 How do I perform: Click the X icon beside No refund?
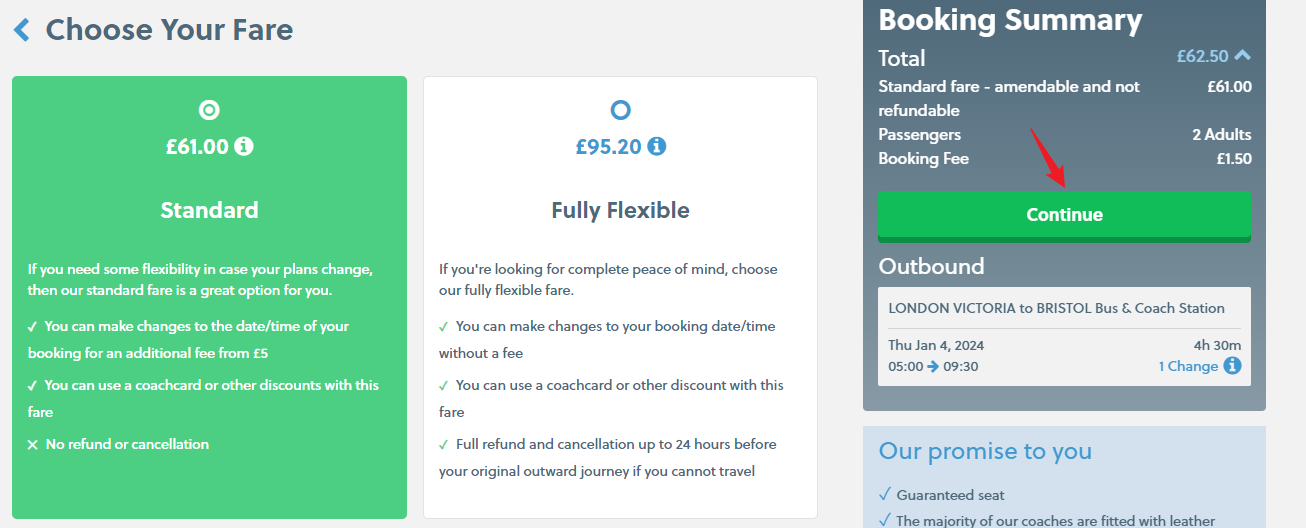coord(33,444)
